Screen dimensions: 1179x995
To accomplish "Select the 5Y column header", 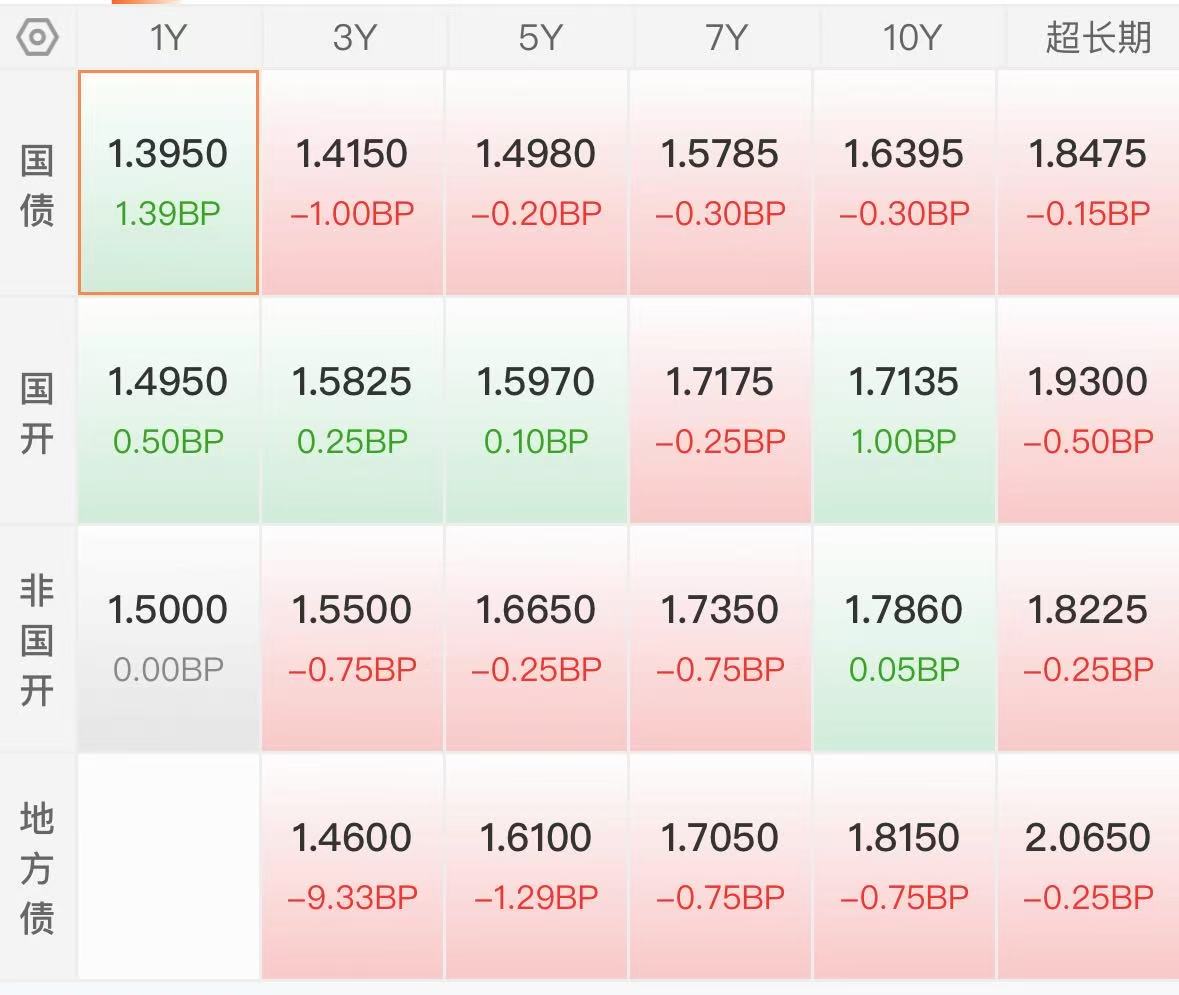I will (x=539, y=38).
